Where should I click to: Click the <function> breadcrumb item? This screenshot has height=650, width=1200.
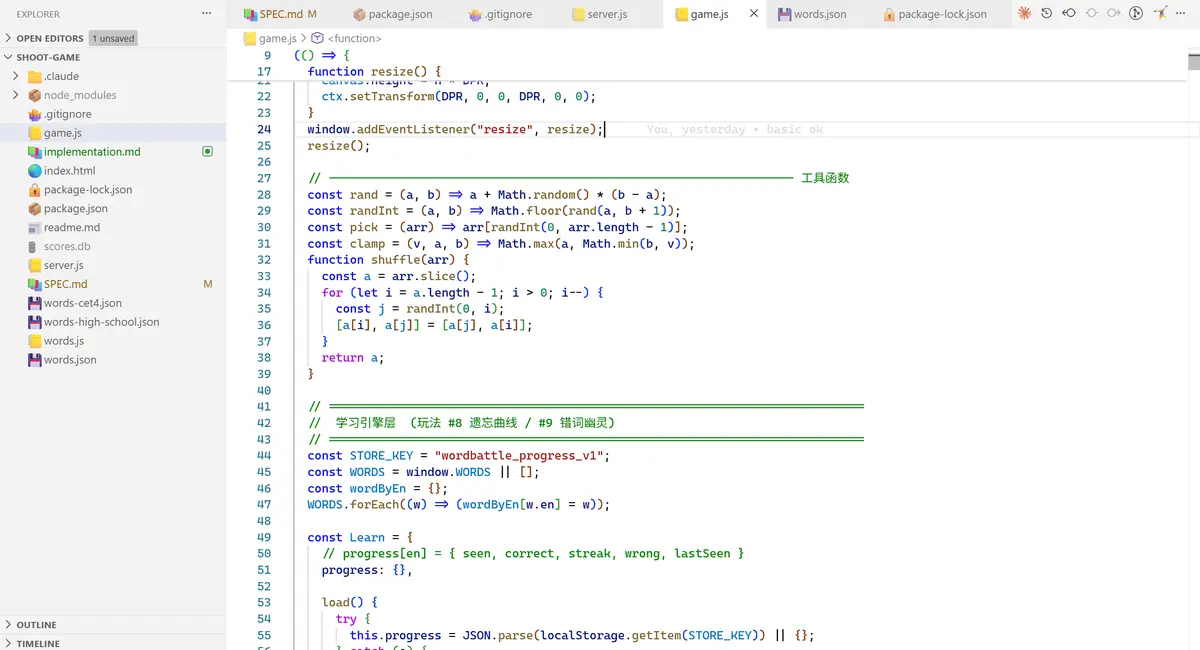354,38
